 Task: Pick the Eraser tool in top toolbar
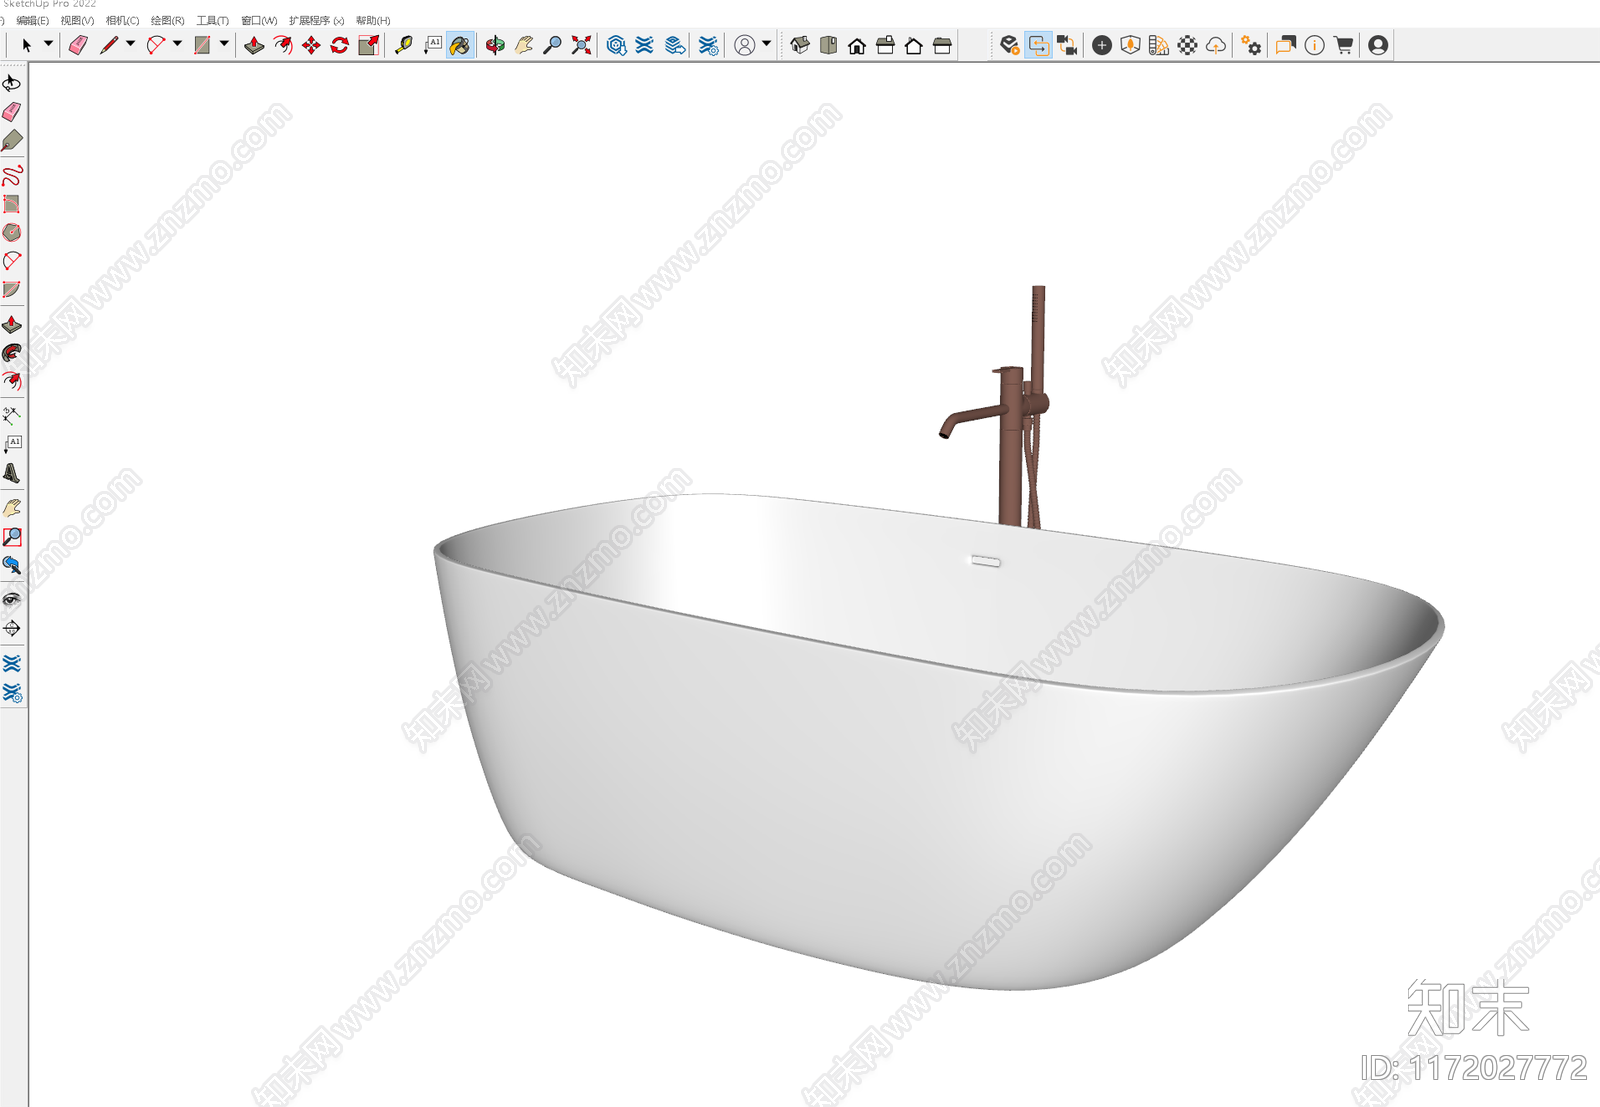coord(78,45)
